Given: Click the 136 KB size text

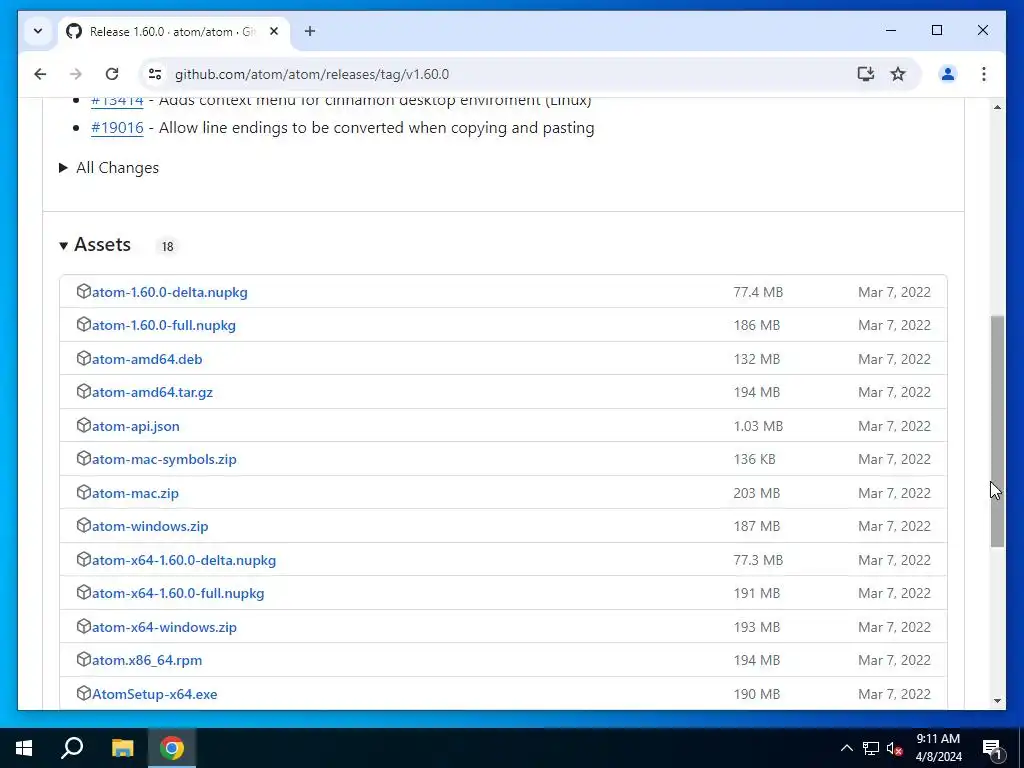Looking at the screenshot, I should coord(754,460).
